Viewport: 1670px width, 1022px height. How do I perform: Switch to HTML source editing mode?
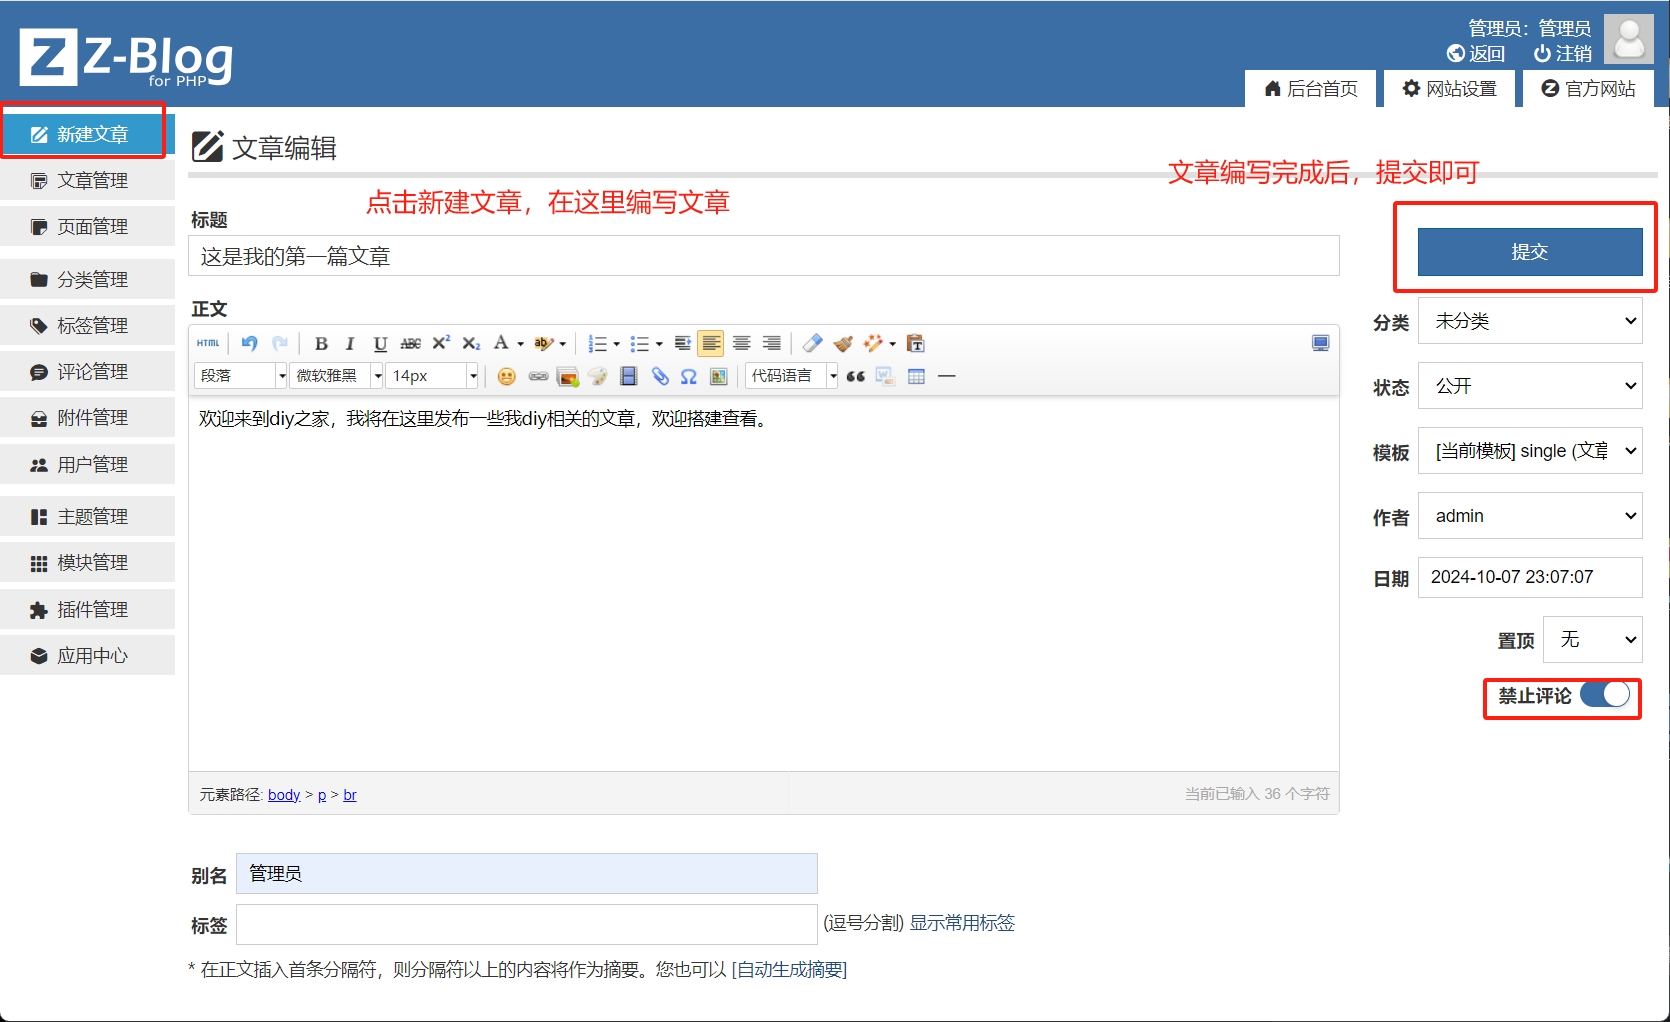[207, 343]
